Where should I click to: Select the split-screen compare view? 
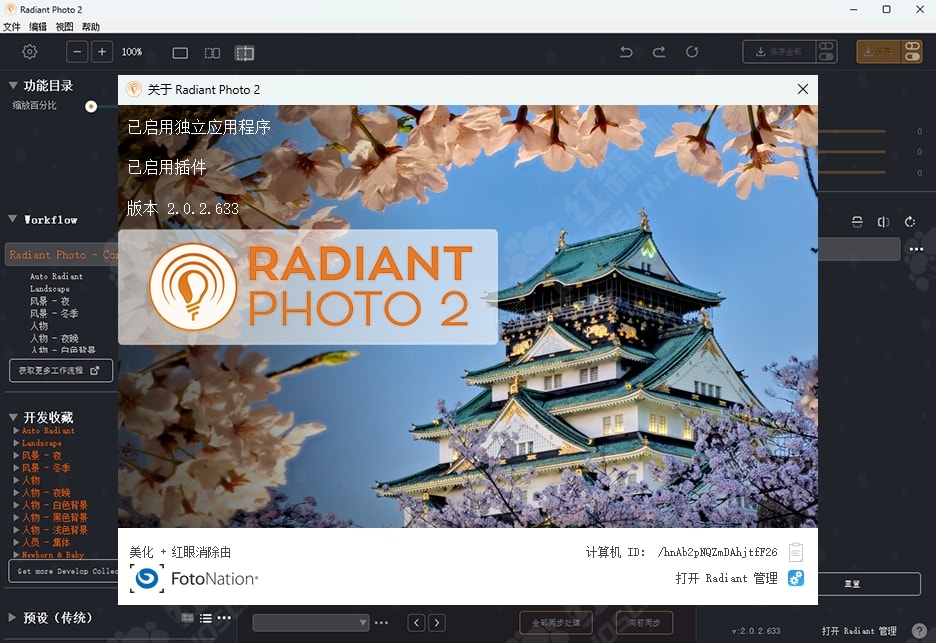coord(245,53)
